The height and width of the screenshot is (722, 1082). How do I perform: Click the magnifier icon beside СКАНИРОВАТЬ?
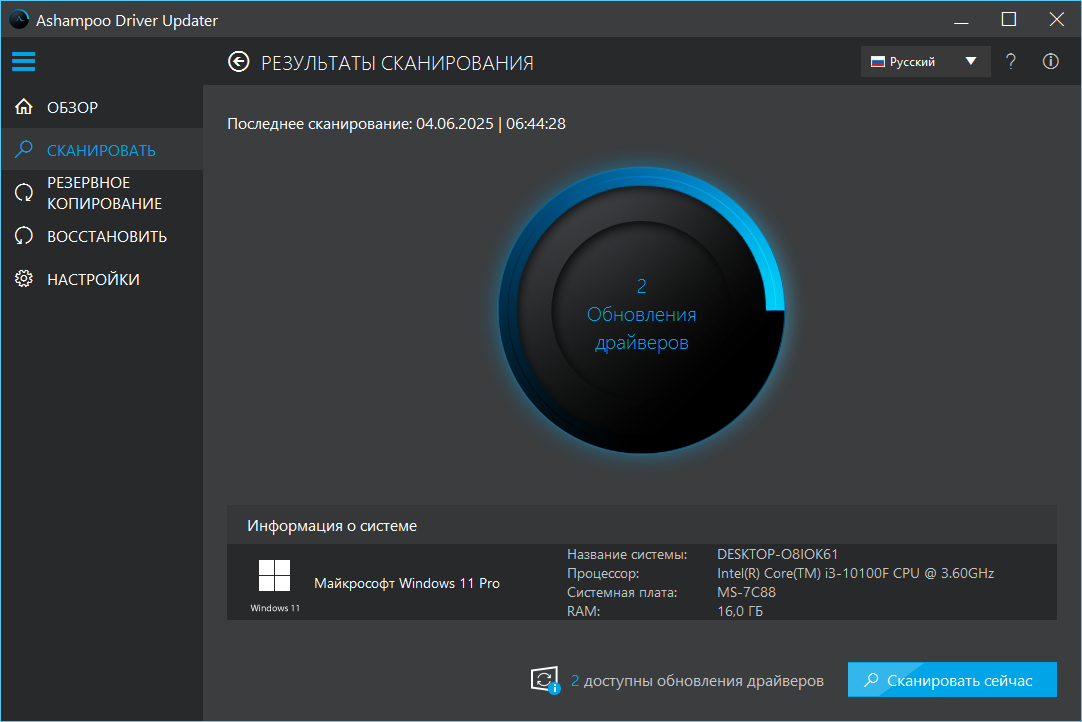point(24,149)
